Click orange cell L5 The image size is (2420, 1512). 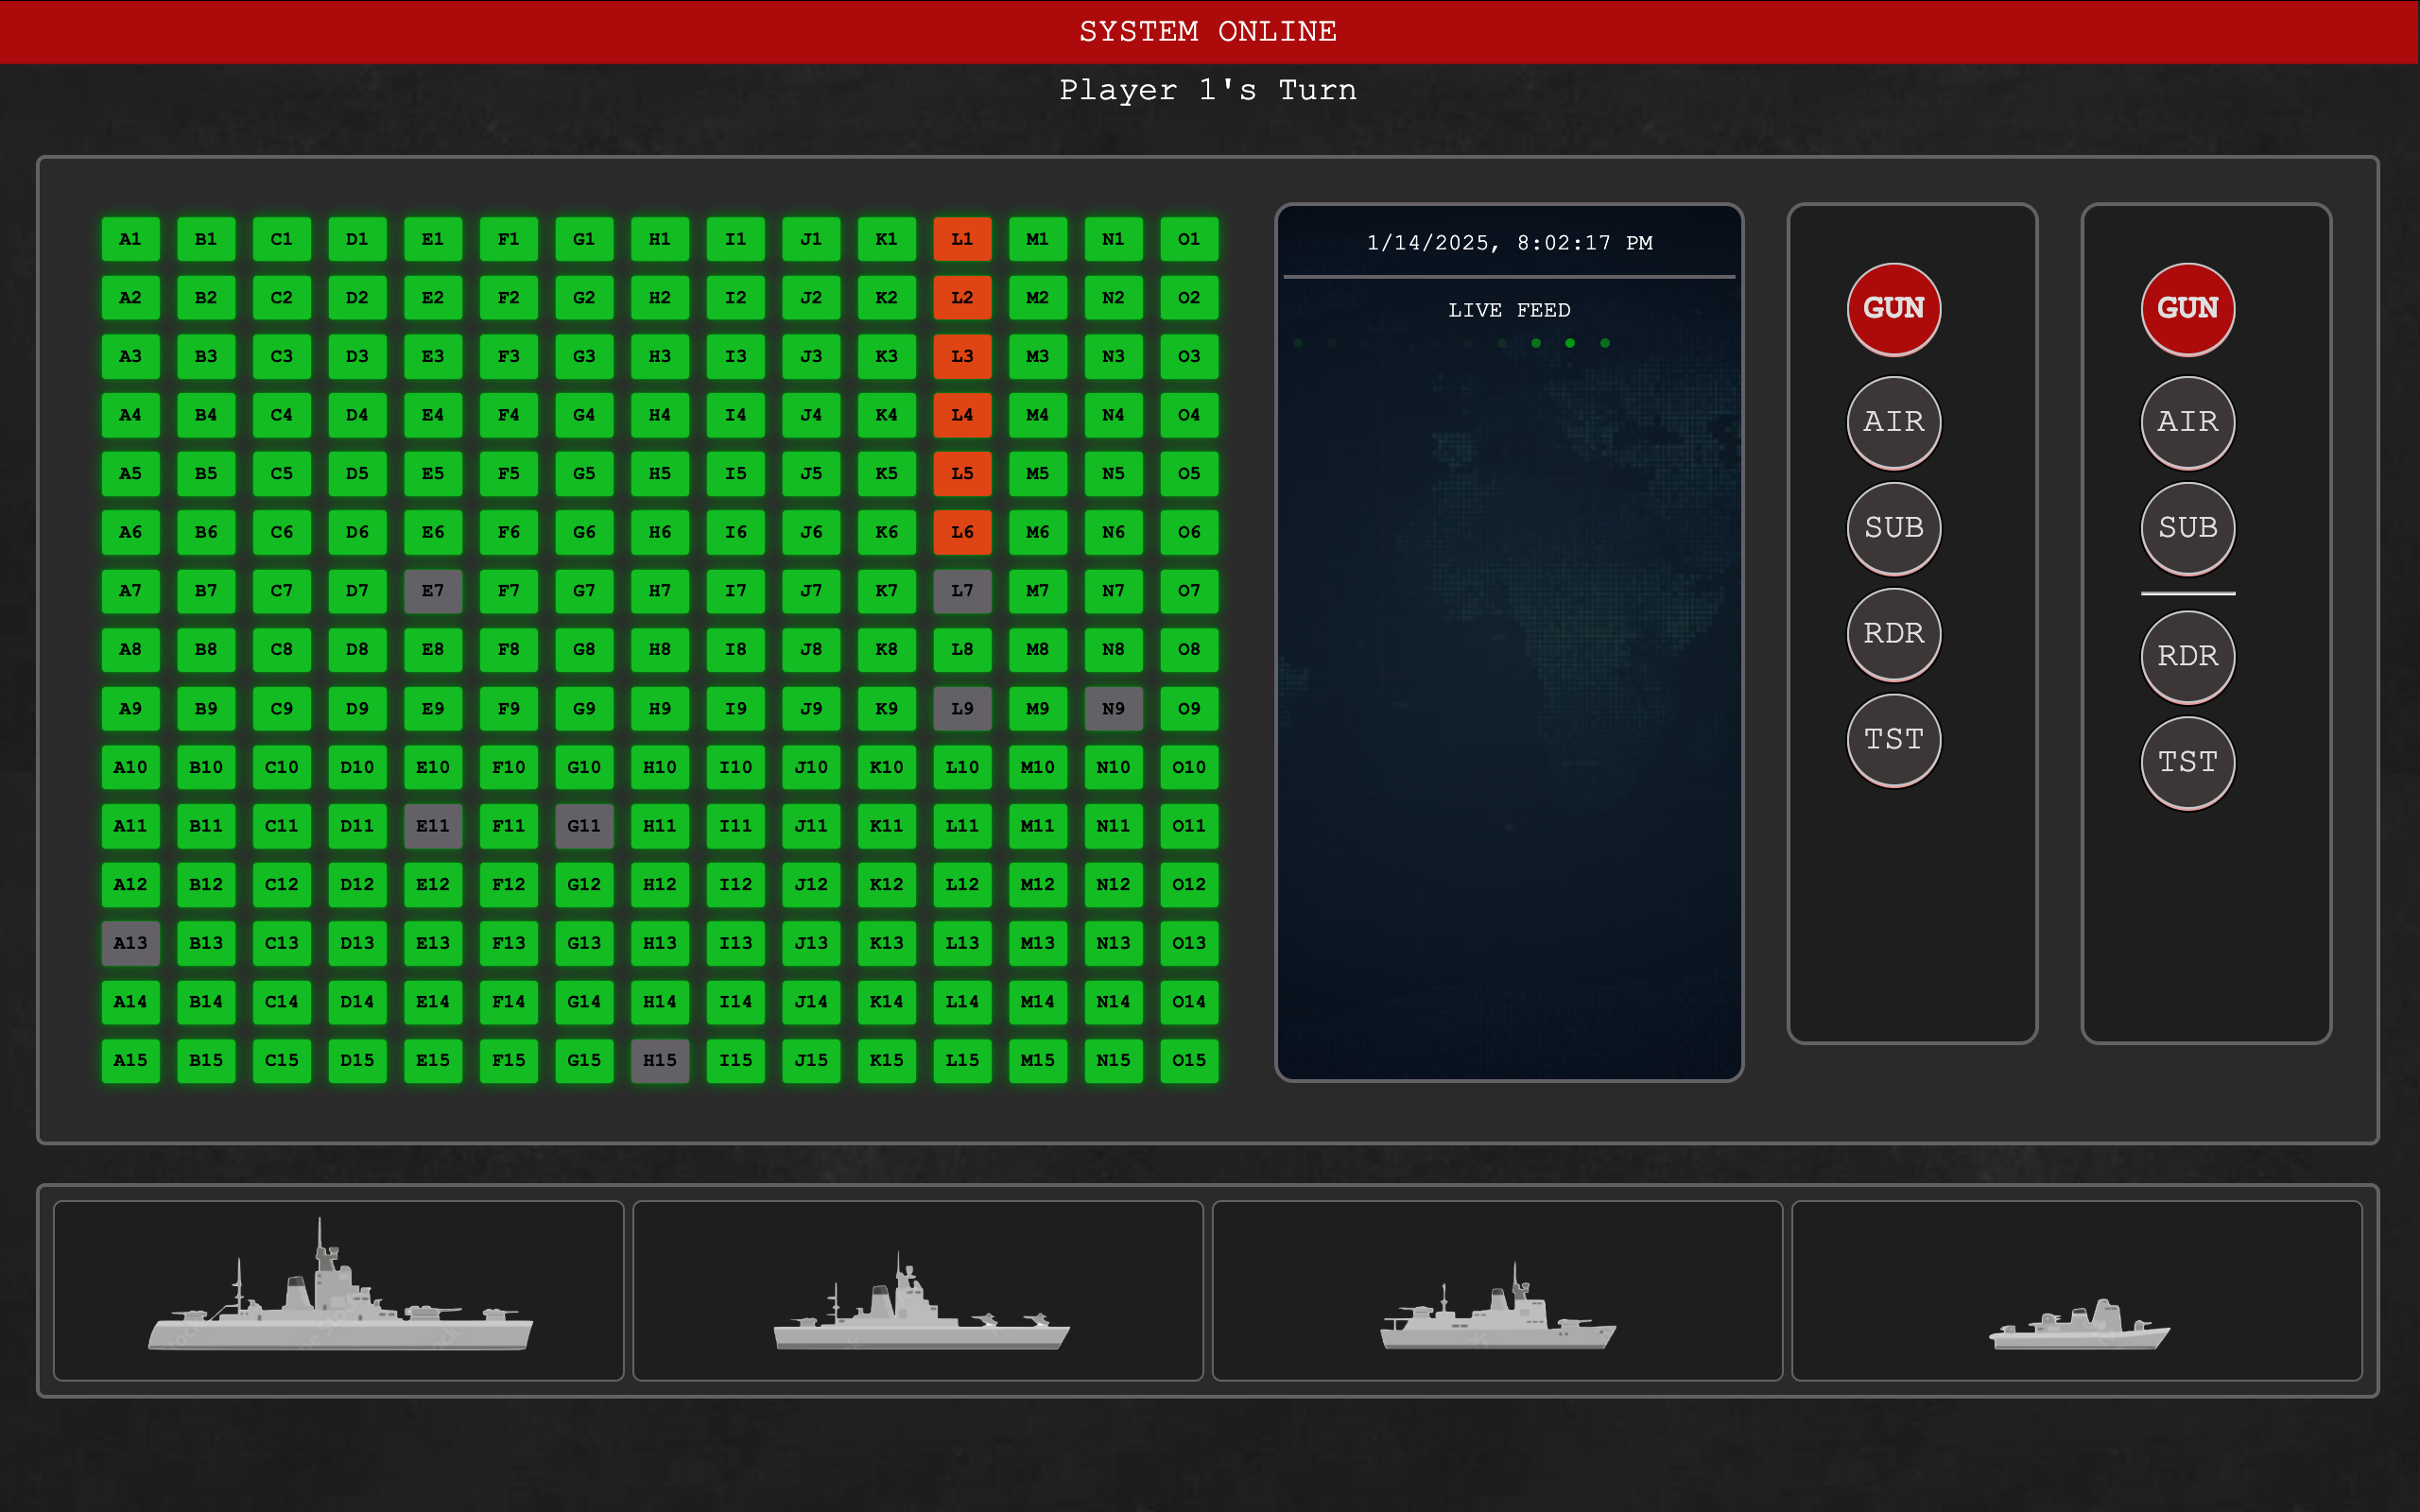pyautogui.click(x=962, y=474)
